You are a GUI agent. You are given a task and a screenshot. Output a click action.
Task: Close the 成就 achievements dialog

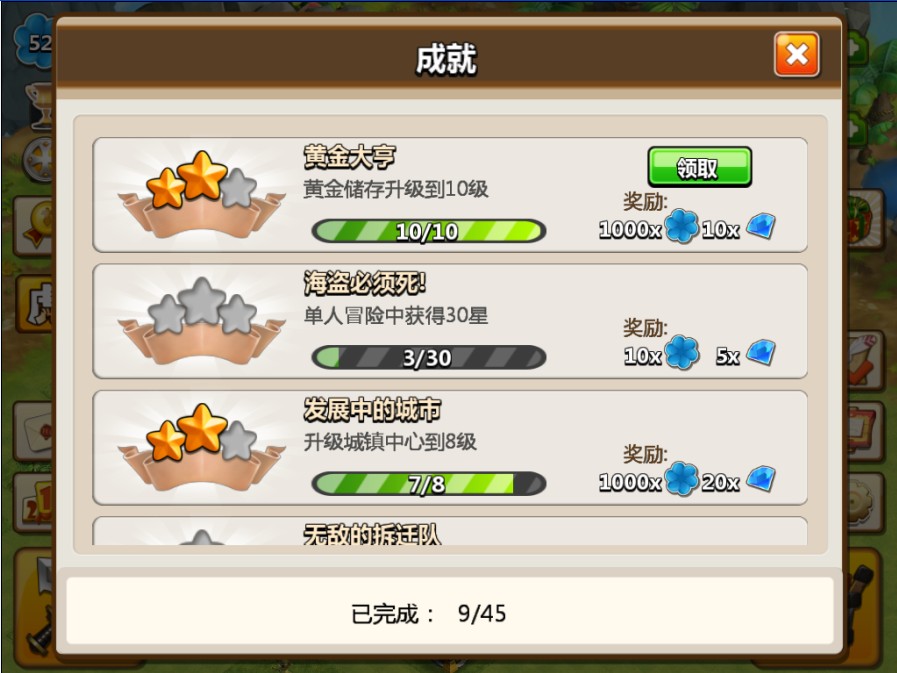point(796,55)
